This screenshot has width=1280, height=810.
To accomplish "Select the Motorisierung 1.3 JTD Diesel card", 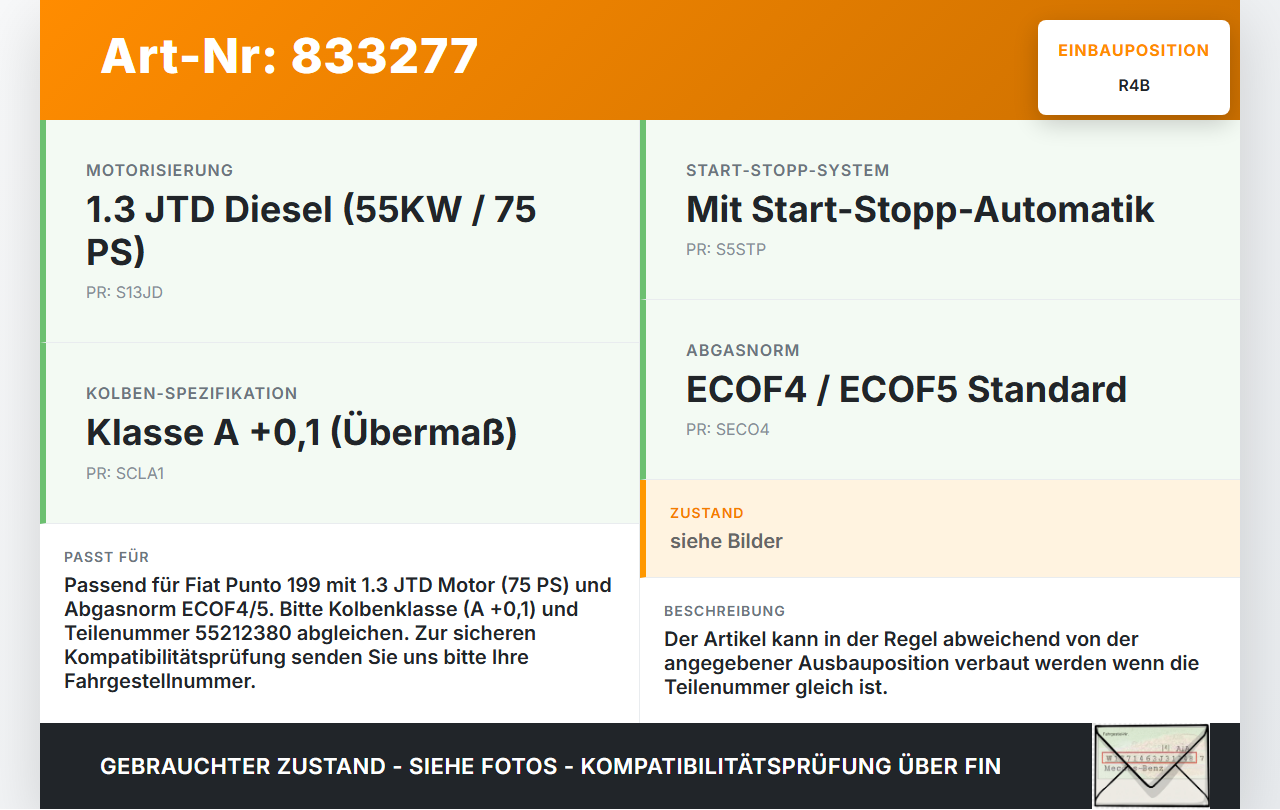I will [340, 231].
